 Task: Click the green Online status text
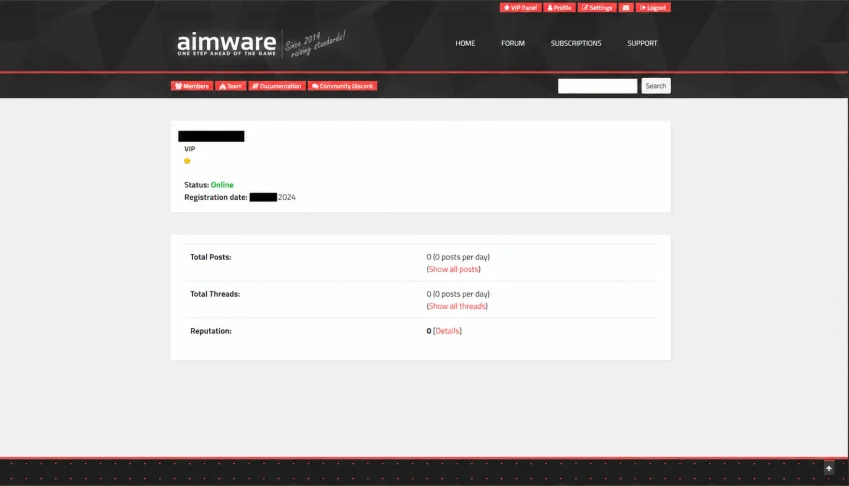pos(222,185)
